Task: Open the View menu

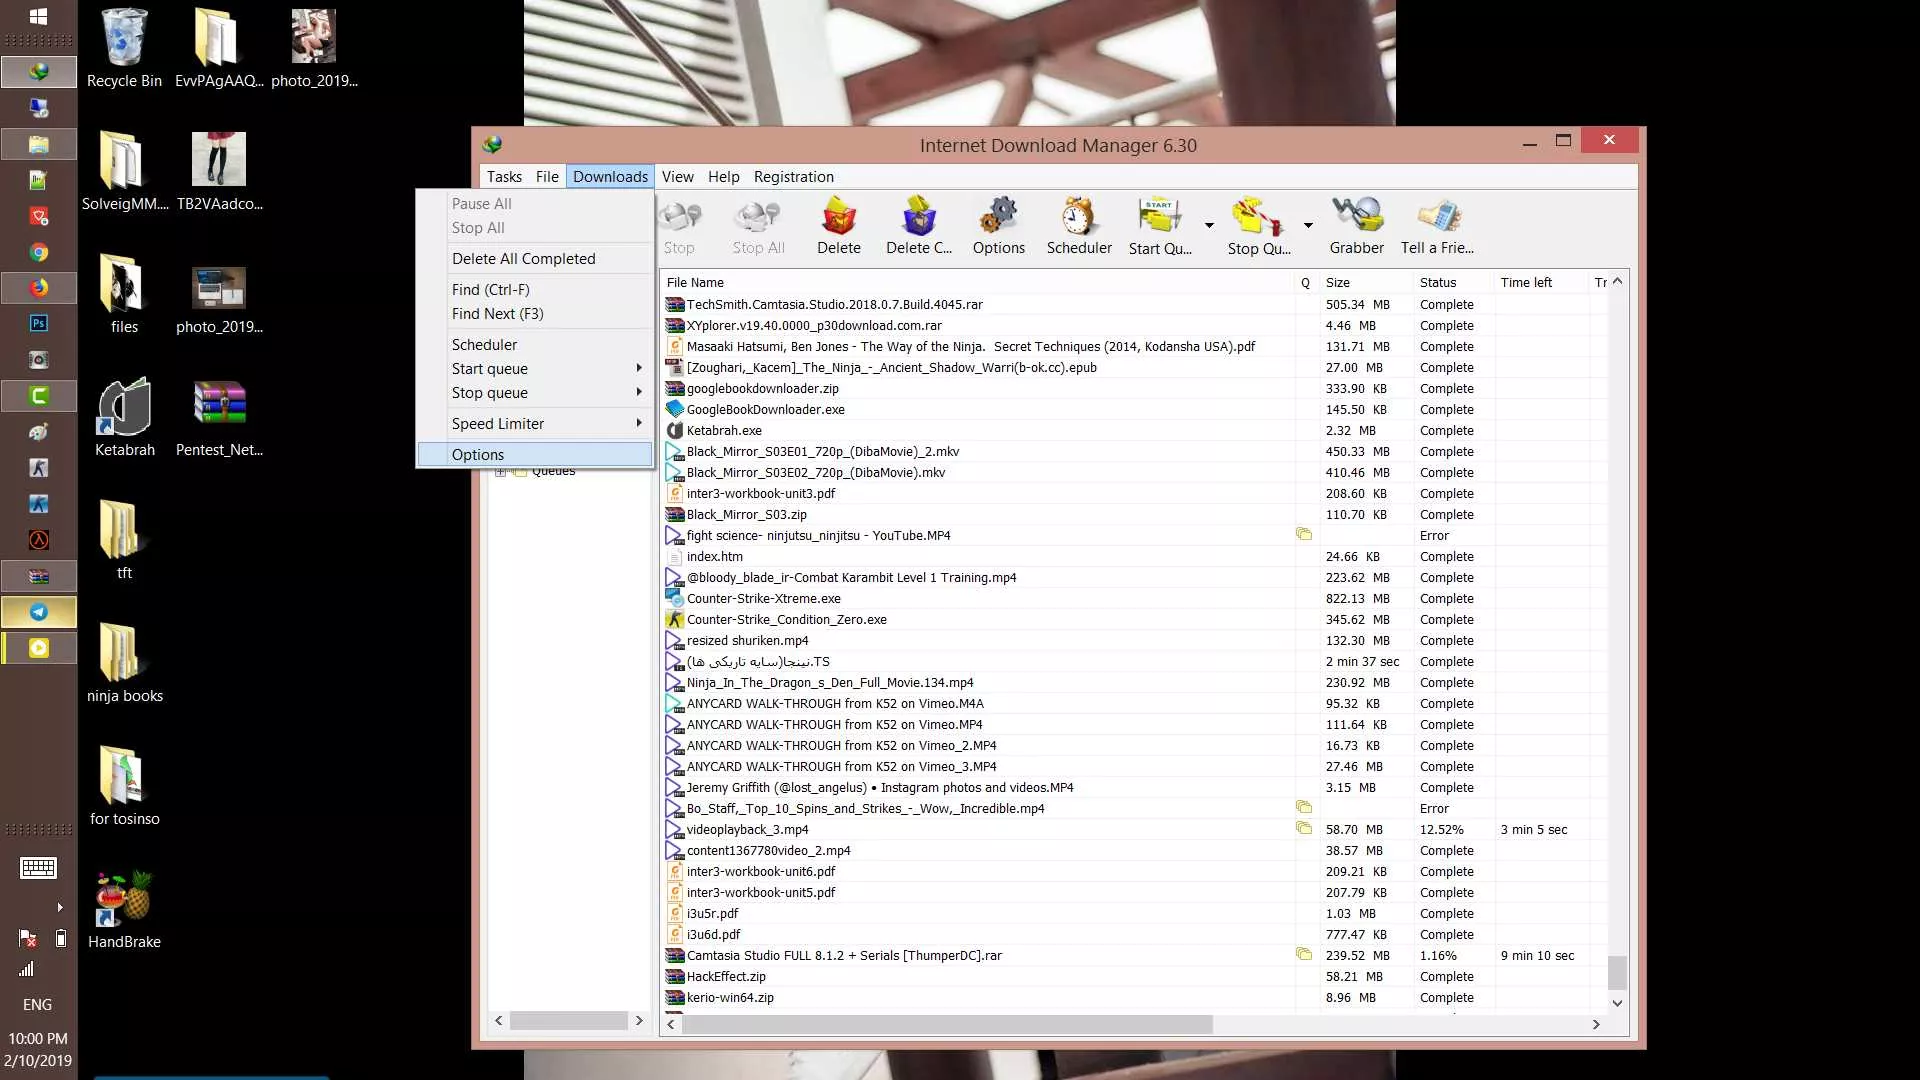Action: pyautogui.click(x=677, y=177)
